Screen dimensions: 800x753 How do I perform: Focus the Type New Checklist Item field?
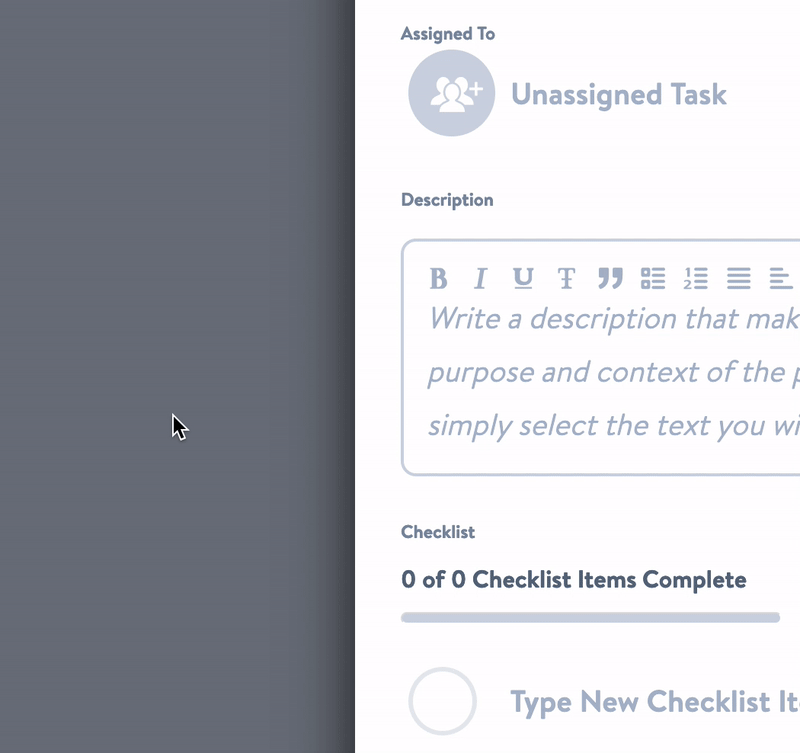[x=655, y=701]
